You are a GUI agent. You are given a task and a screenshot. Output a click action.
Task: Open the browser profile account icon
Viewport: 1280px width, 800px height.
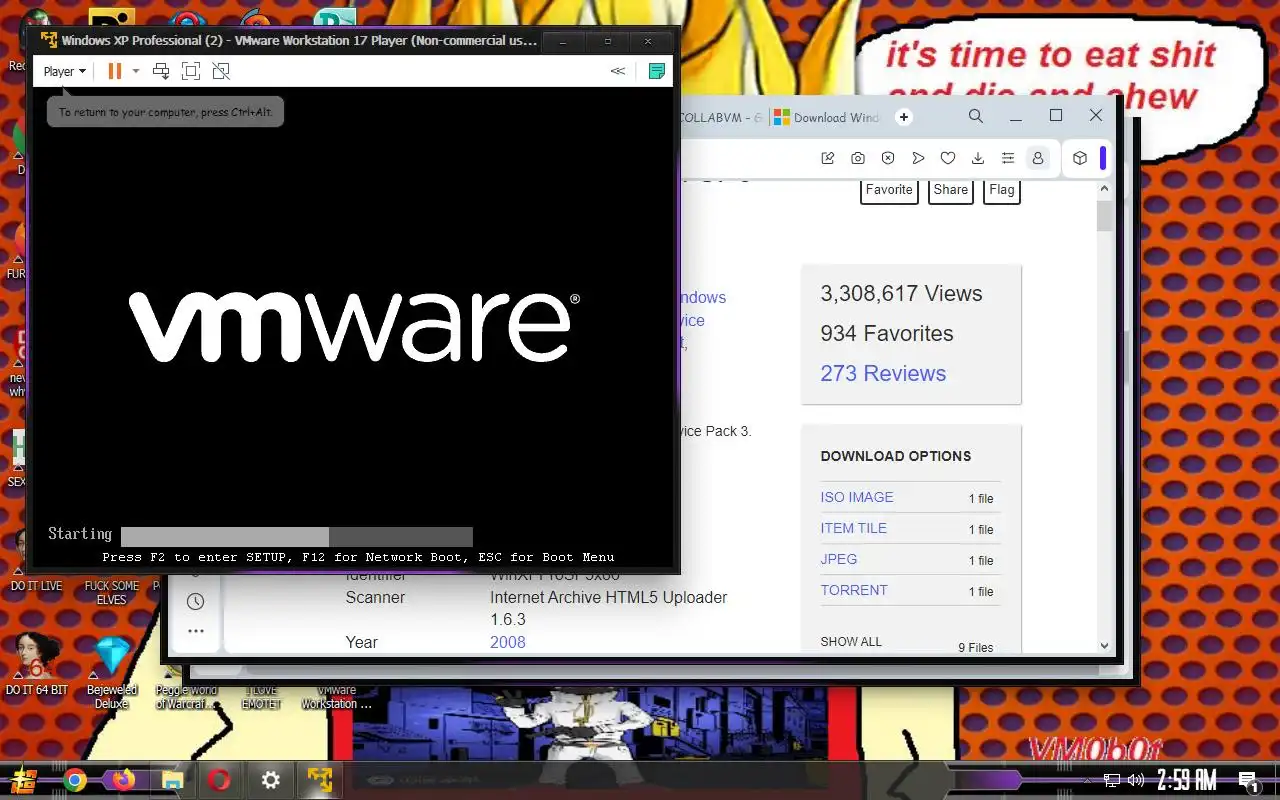[1038, 158]
